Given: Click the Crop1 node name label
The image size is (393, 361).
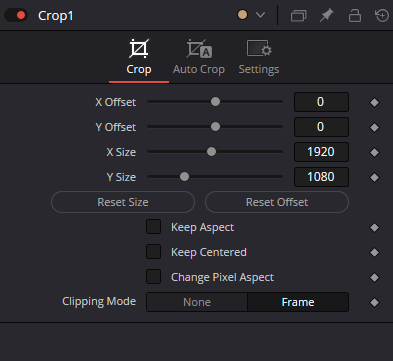Looking at the screenshot, I should [56, 16].
